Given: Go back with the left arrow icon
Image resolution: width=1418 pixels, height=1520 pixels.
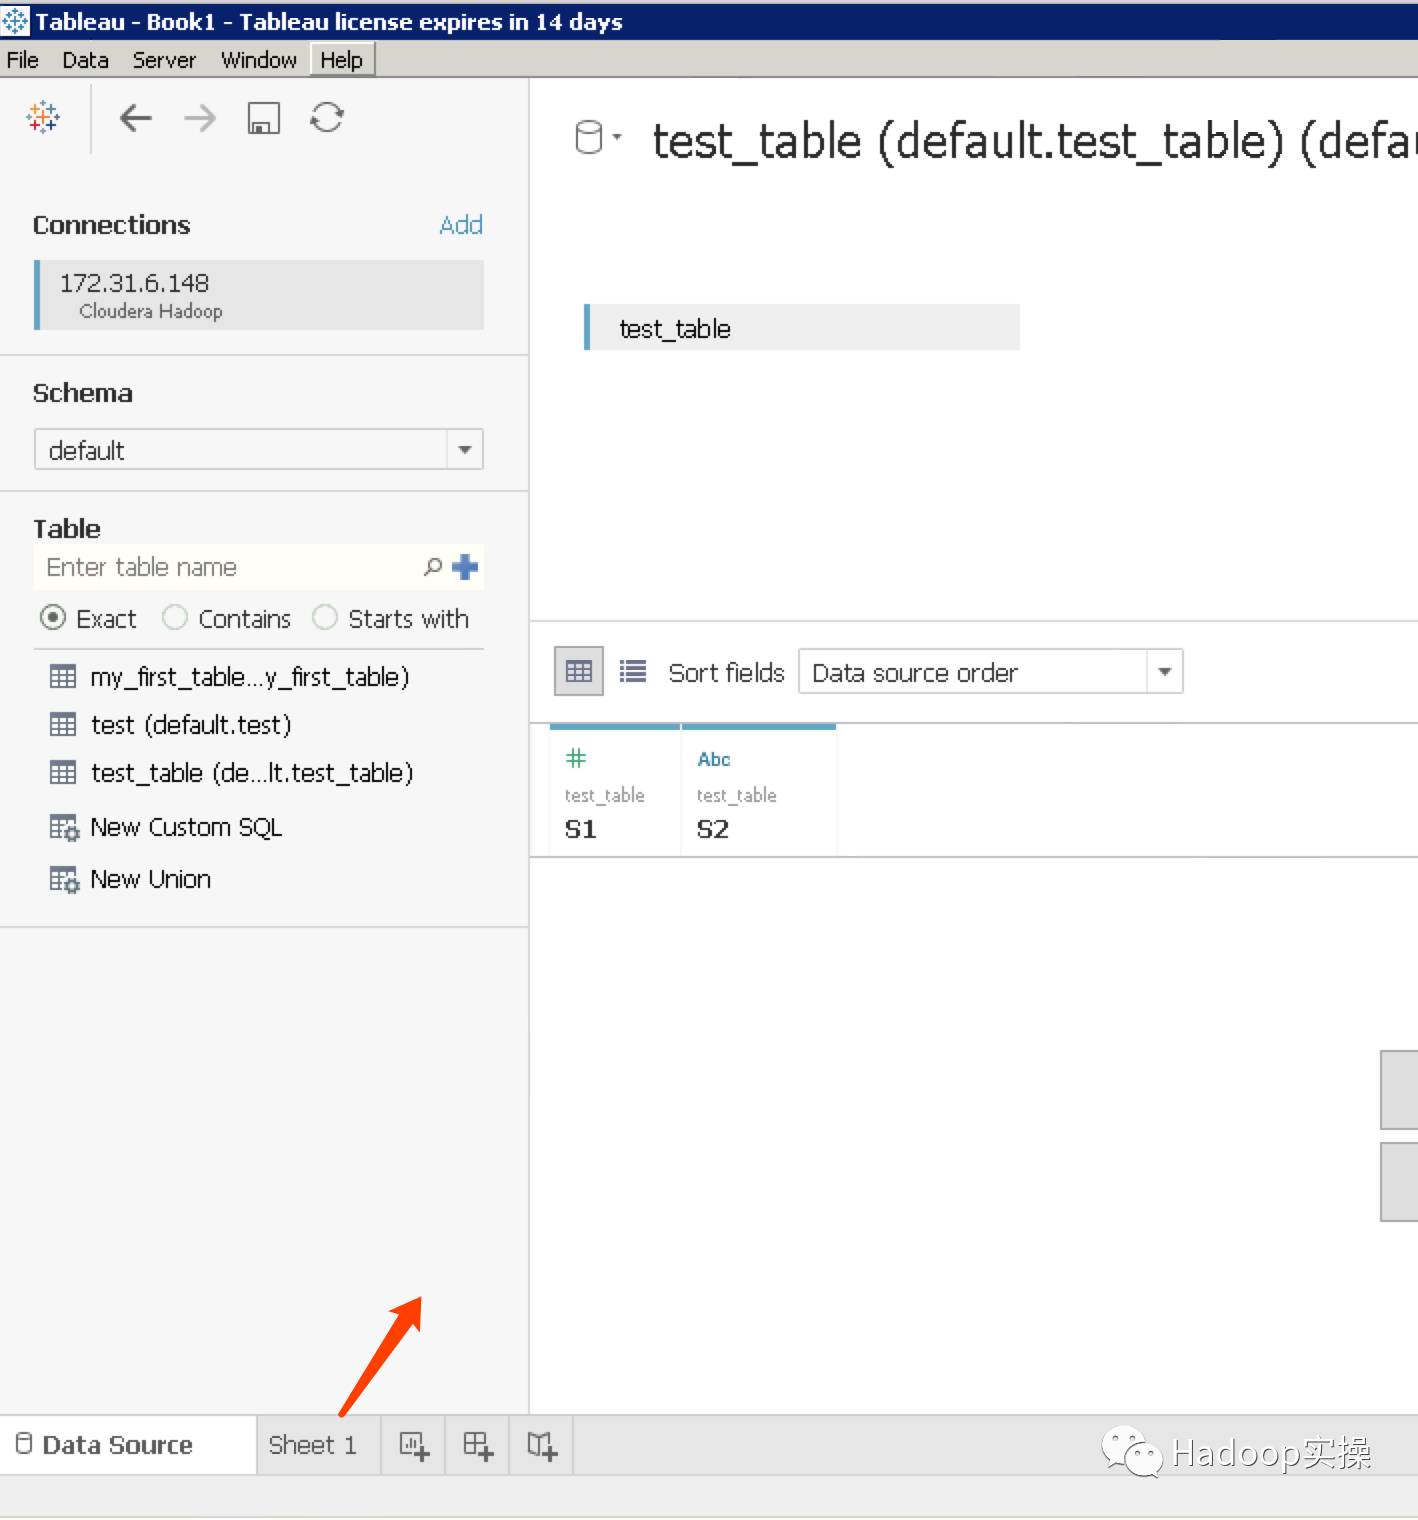Looking at the screenshot, I should (x=136, y=118).
